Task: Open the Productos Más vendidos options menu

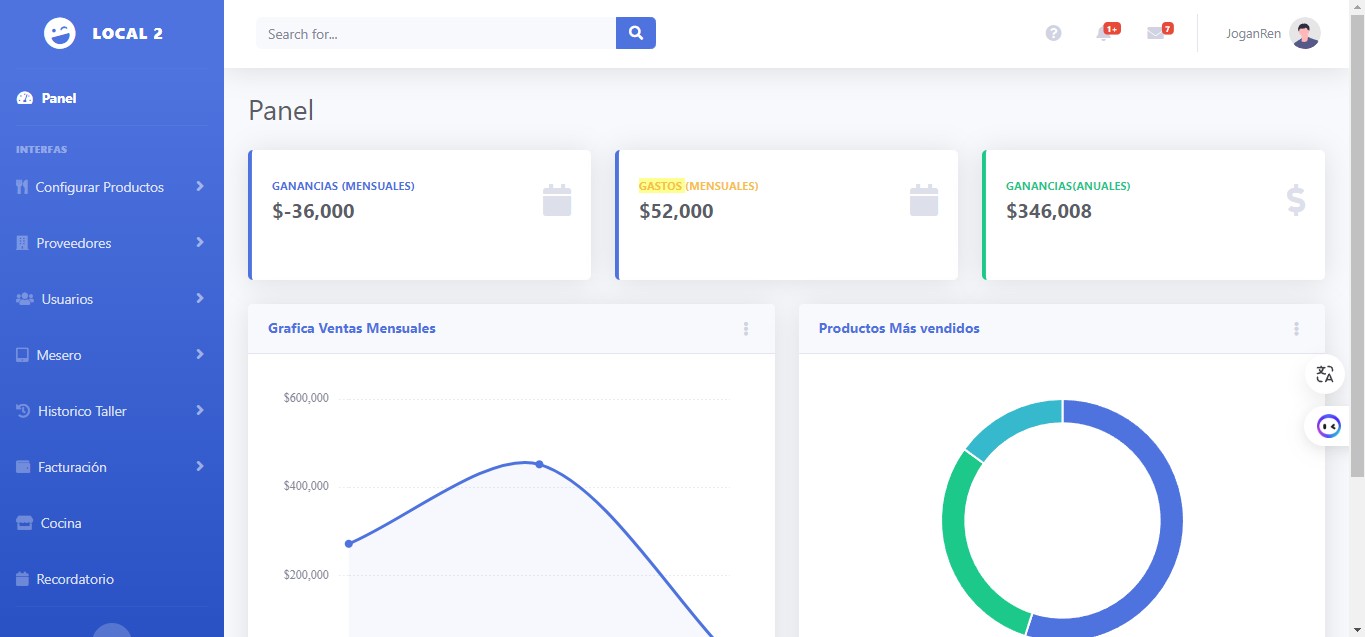Action: point(1296,329)
